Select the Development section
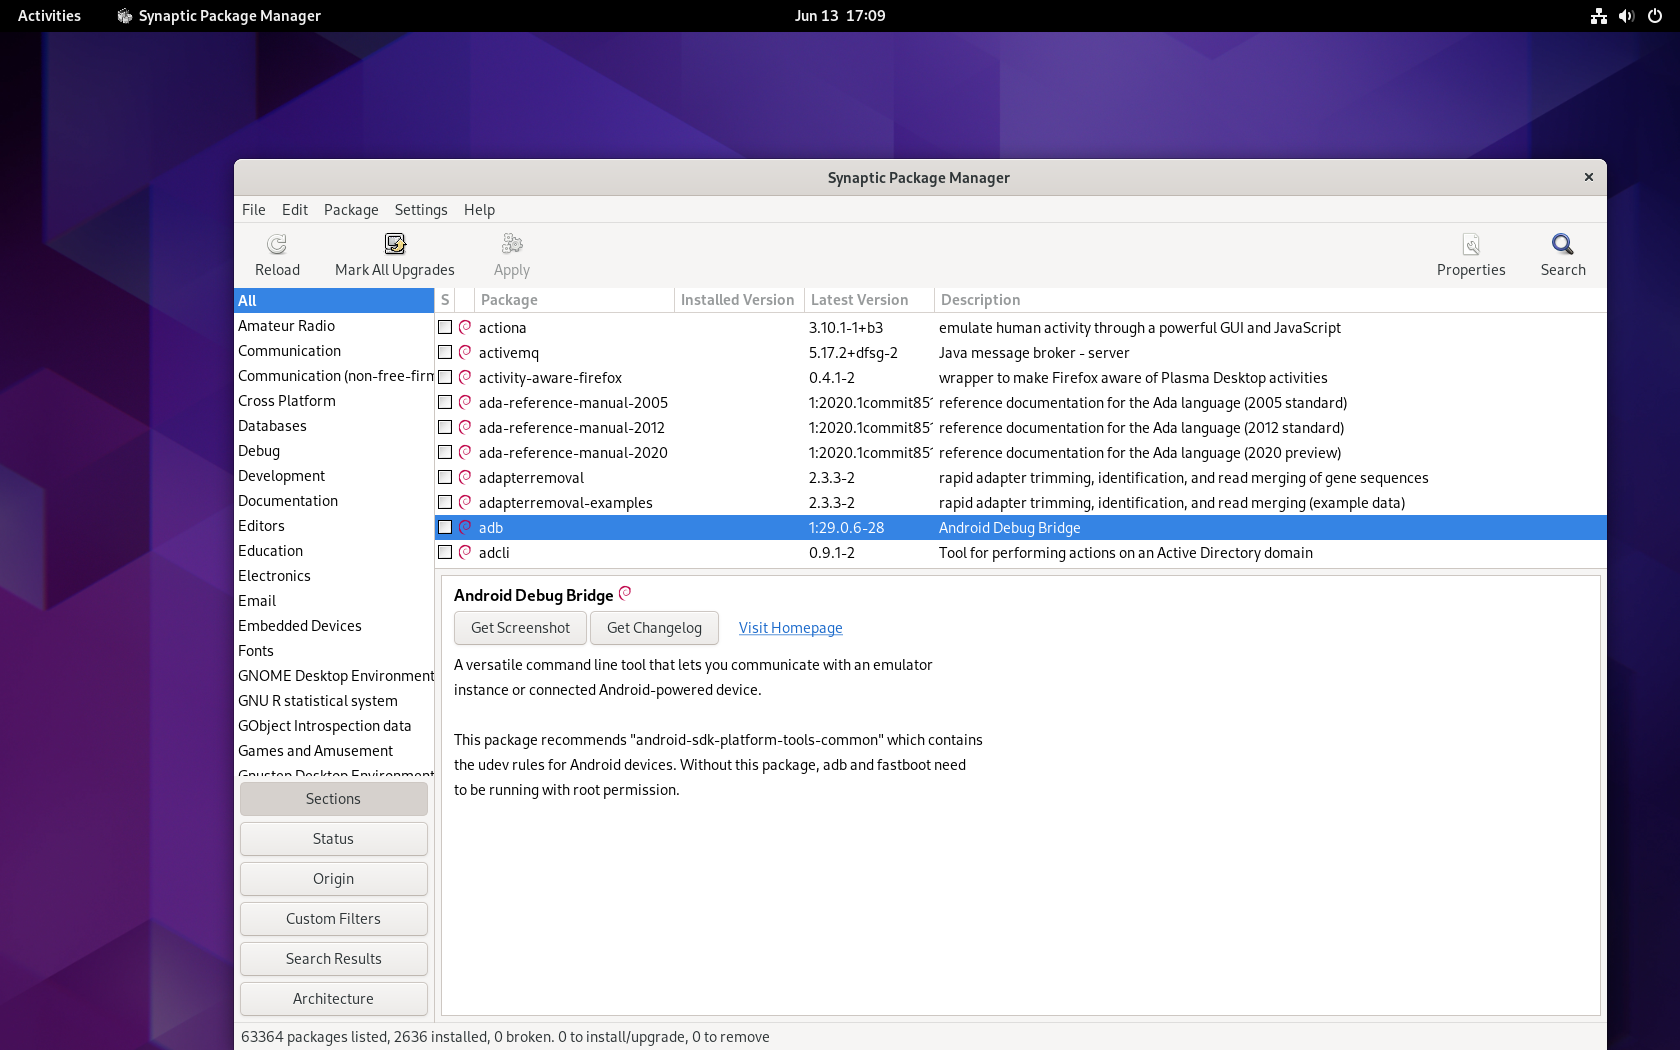Viewport: 1680px width, 1050px height. point(334,476)
